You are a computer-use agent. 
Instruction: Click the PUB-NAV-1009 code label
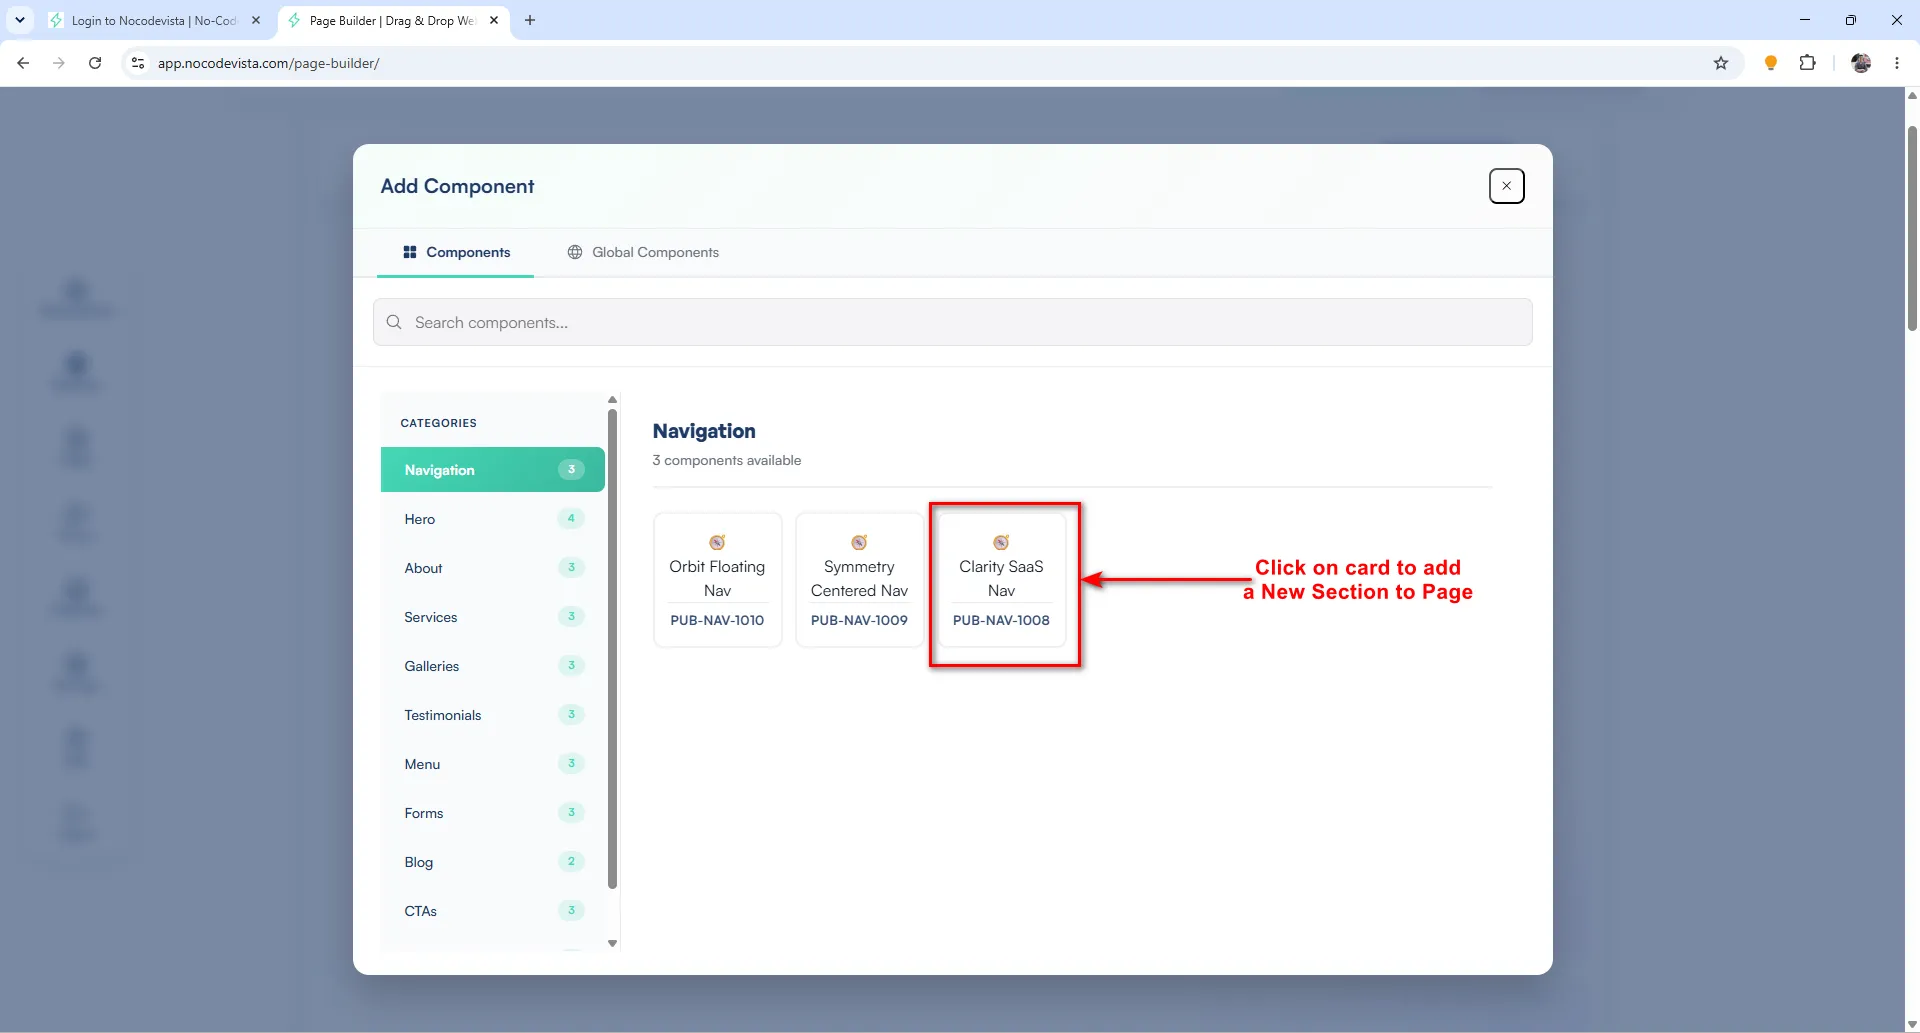pos(859,620)
